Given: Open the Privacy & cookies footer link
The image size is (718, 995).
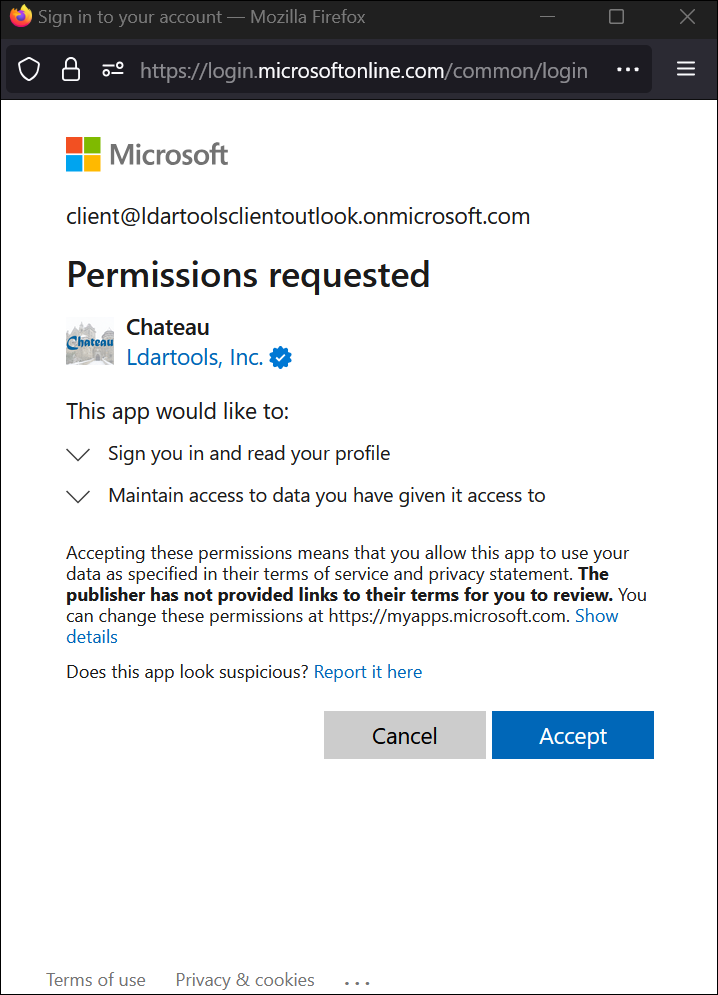Looking at the screenshot, I should [x=245, y=980].
